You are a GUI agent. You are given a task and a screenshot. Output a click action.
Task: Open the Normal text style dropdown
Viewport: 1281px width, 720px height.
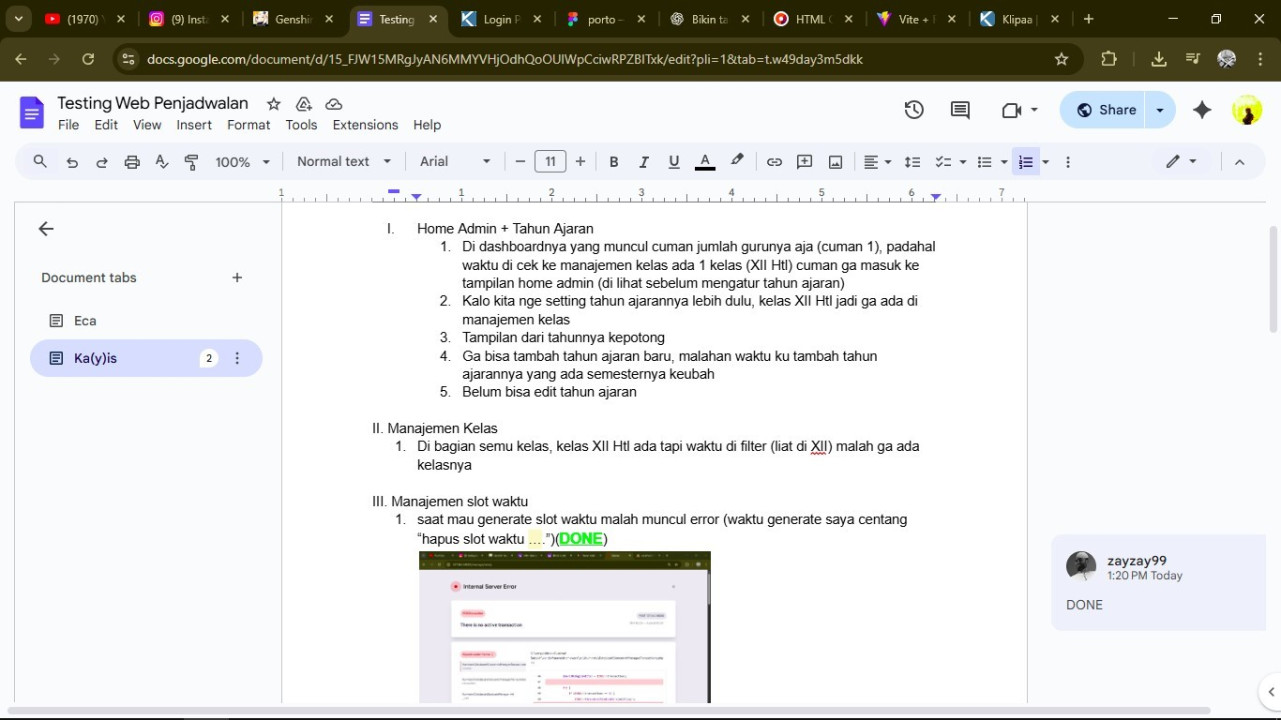(x=344, y=162)
